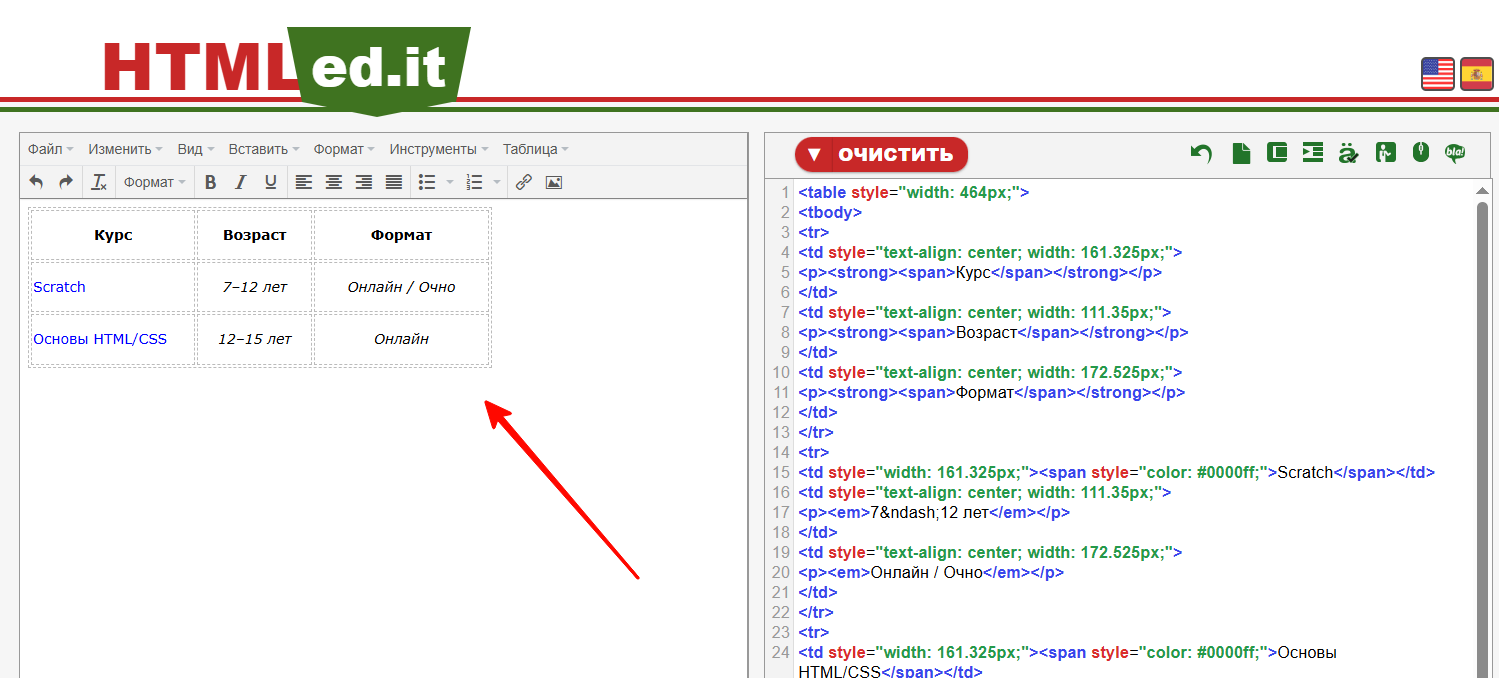Viewport: 1499px width, 678px height.
Task: Redo the last action in visual editor
Action: (x=66, y=182)
